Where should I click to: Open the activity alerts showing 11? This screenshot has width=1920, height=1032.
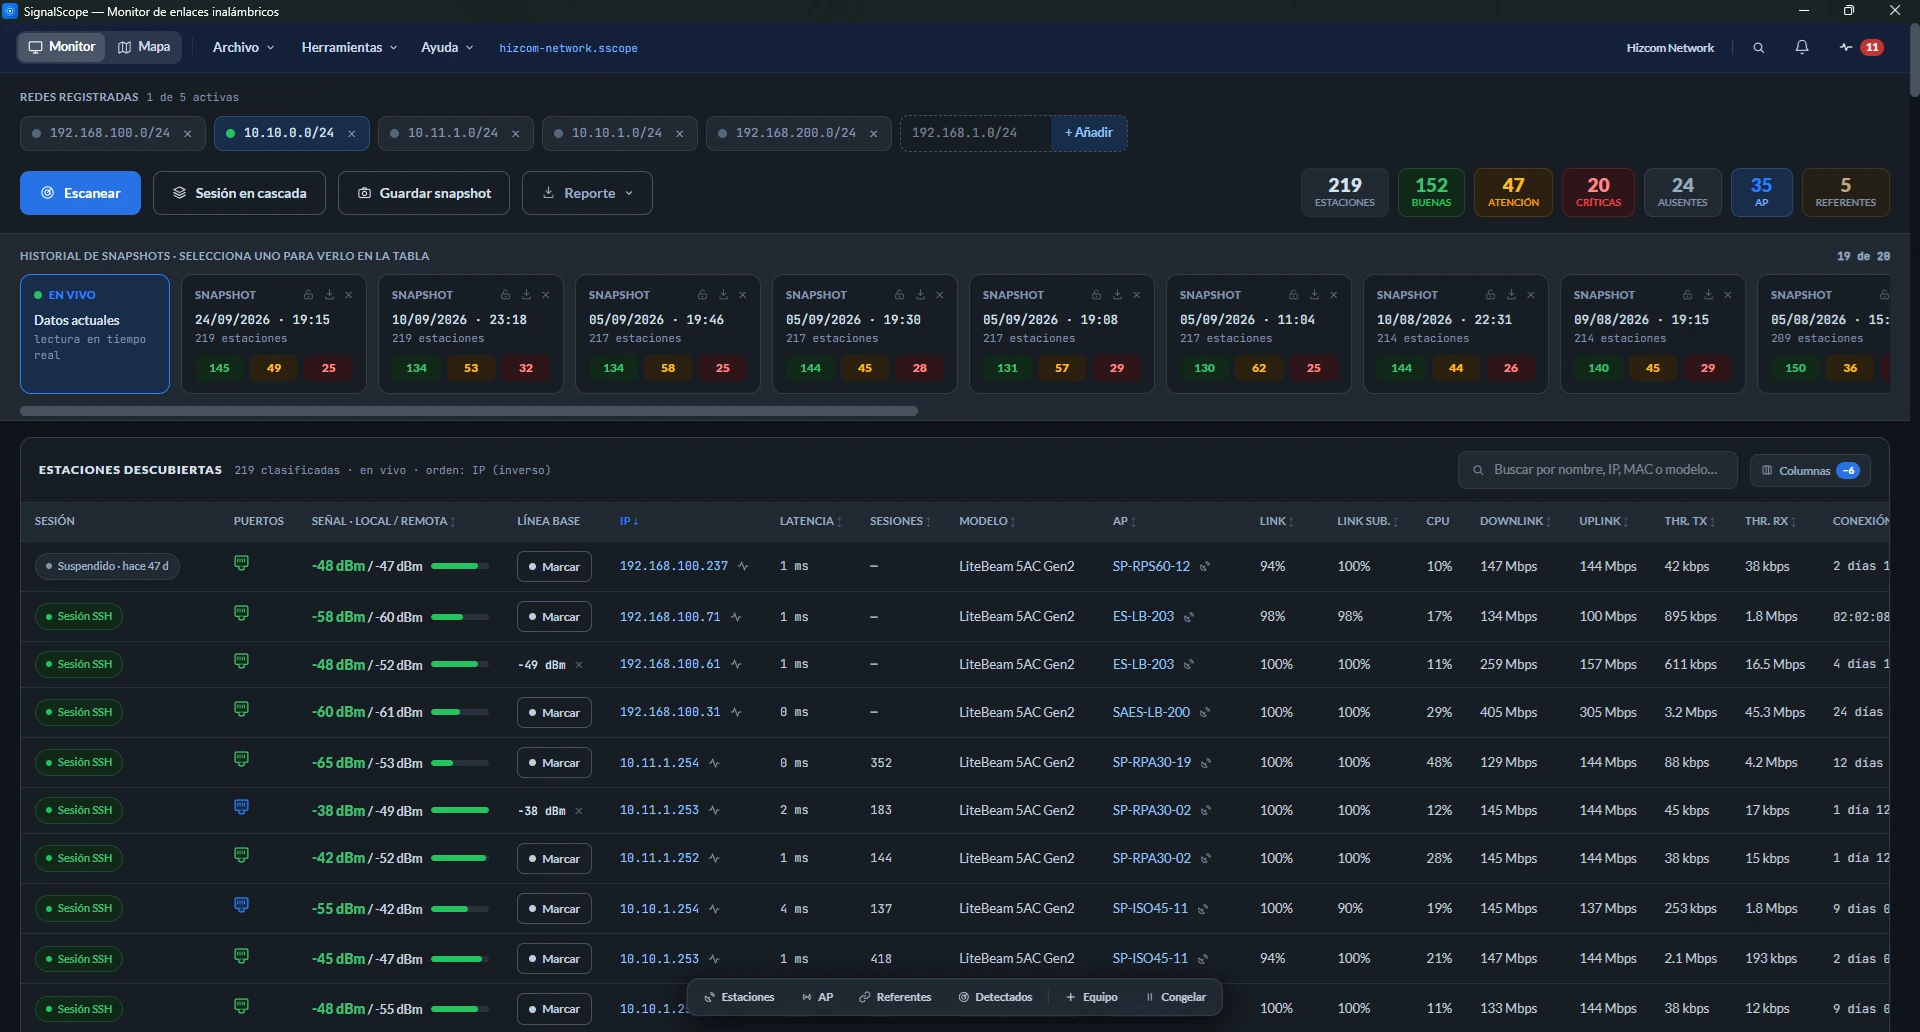[x=1861, y=48]
